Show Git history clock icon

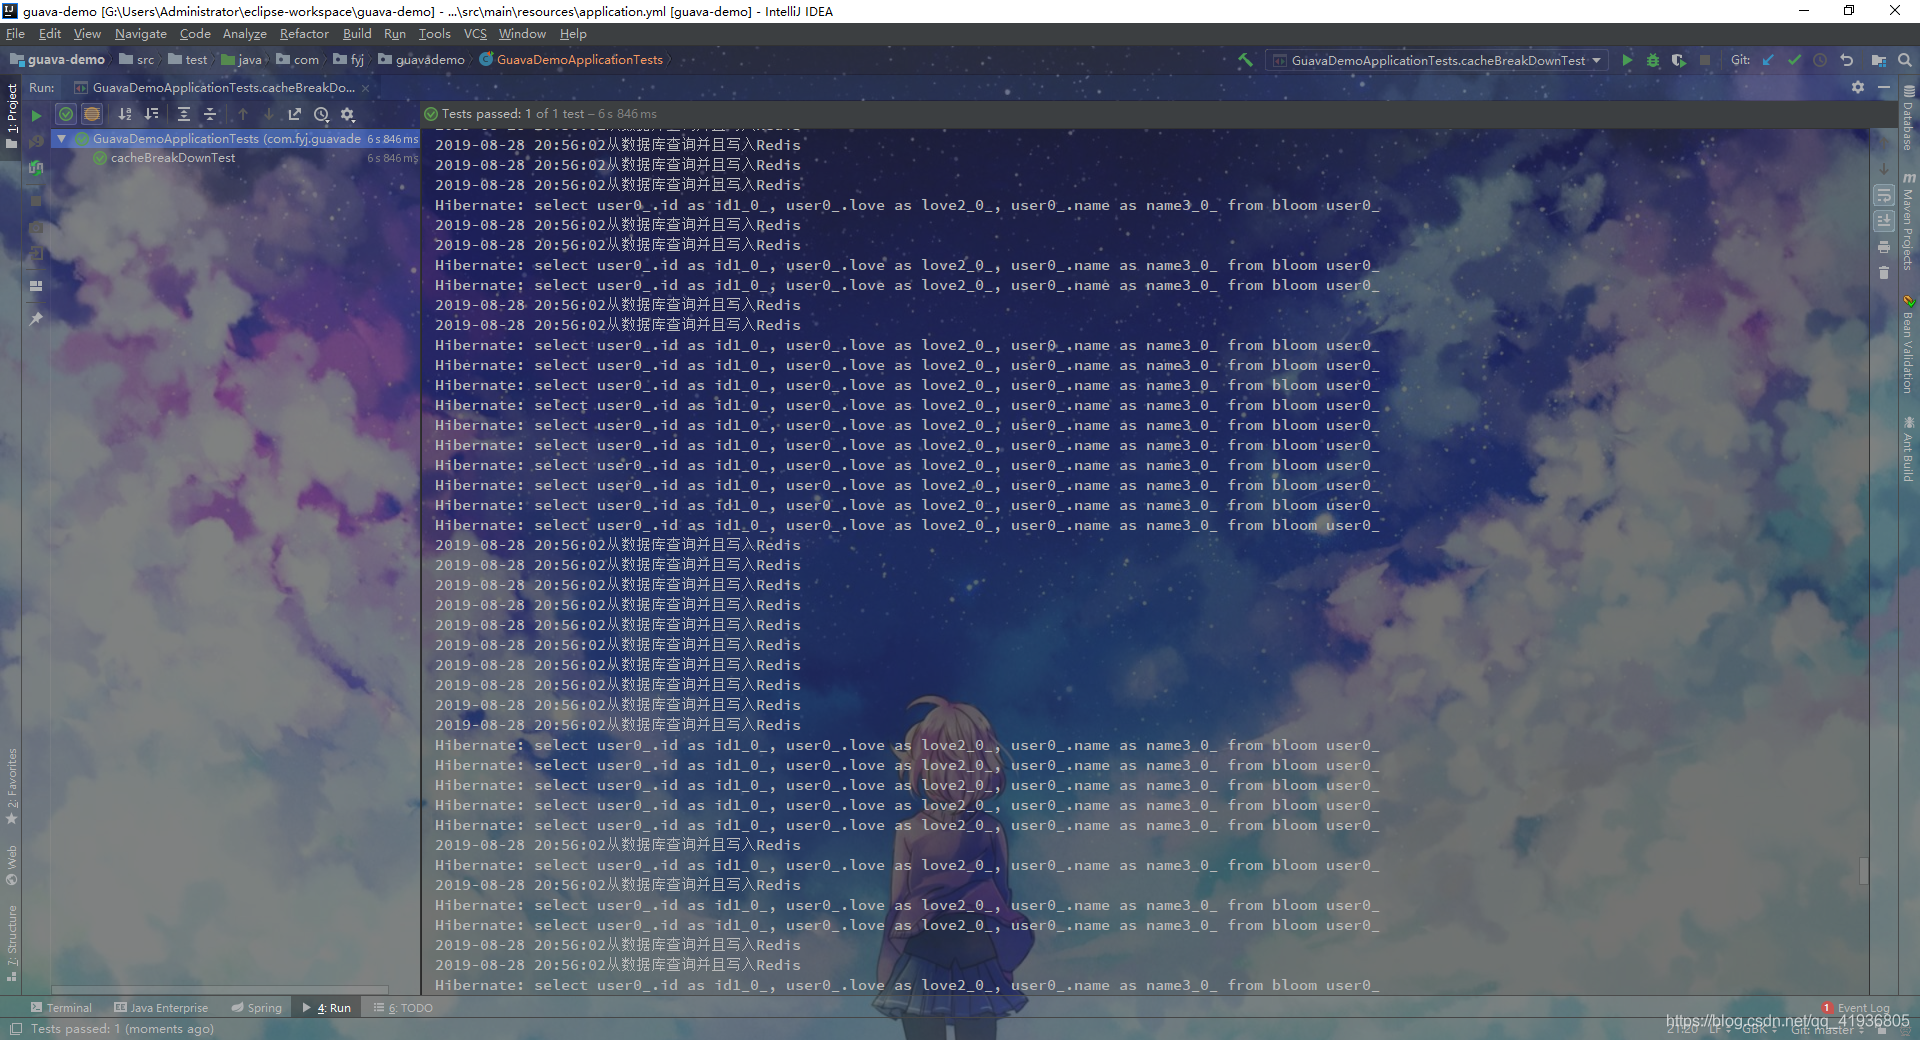tap(1820, 60)
